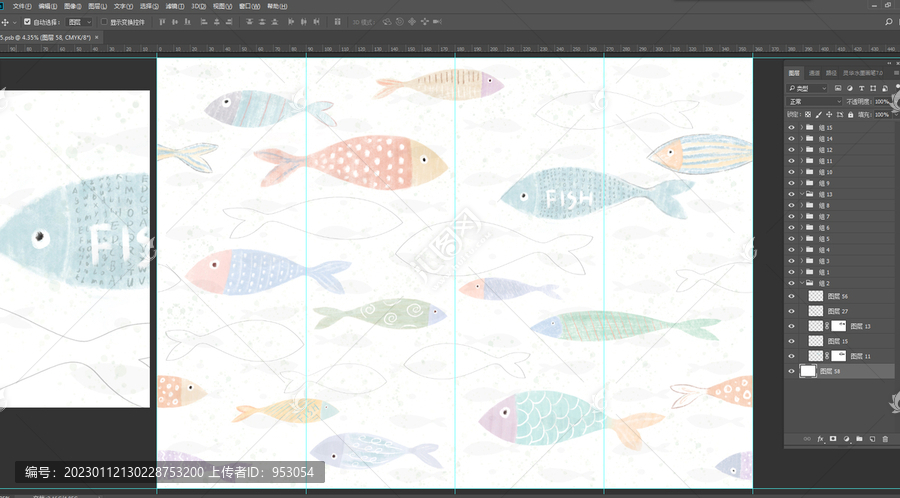Select the layer 图层 58 thumbnail

point(808,371)
